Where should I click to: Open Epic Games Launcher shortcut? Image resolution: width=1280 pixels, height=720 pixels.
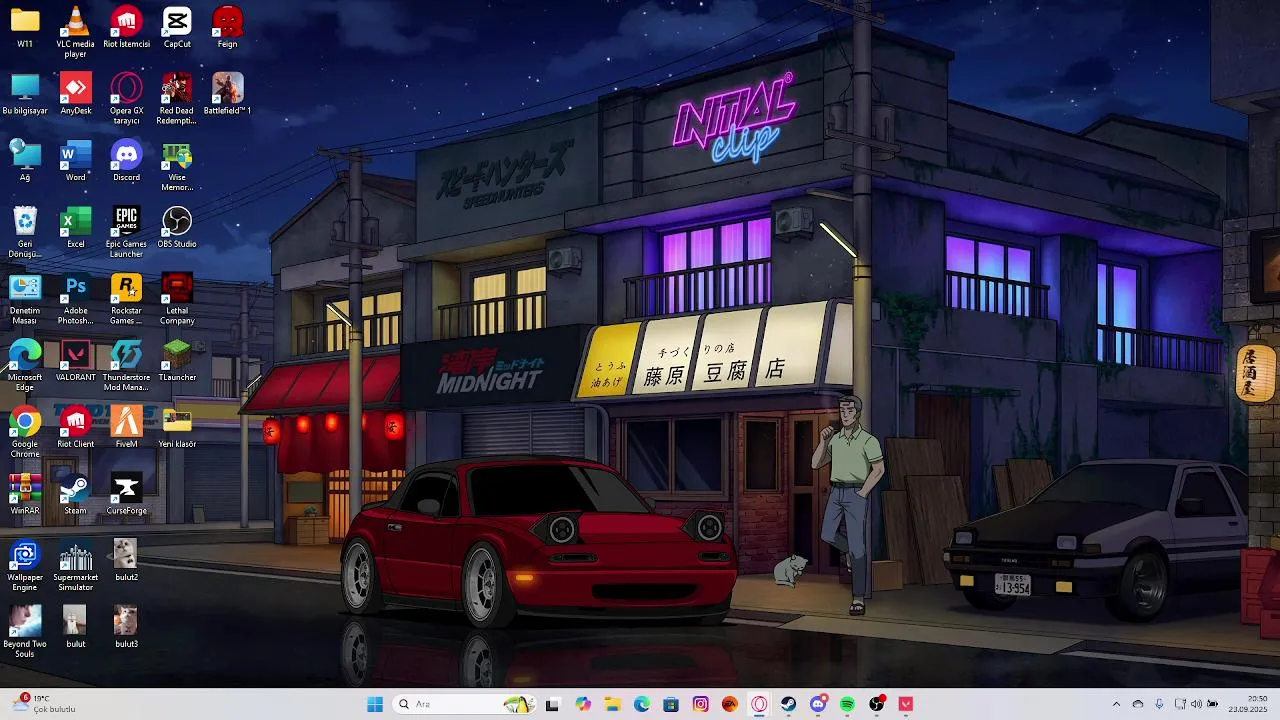(x=126, y=232)
